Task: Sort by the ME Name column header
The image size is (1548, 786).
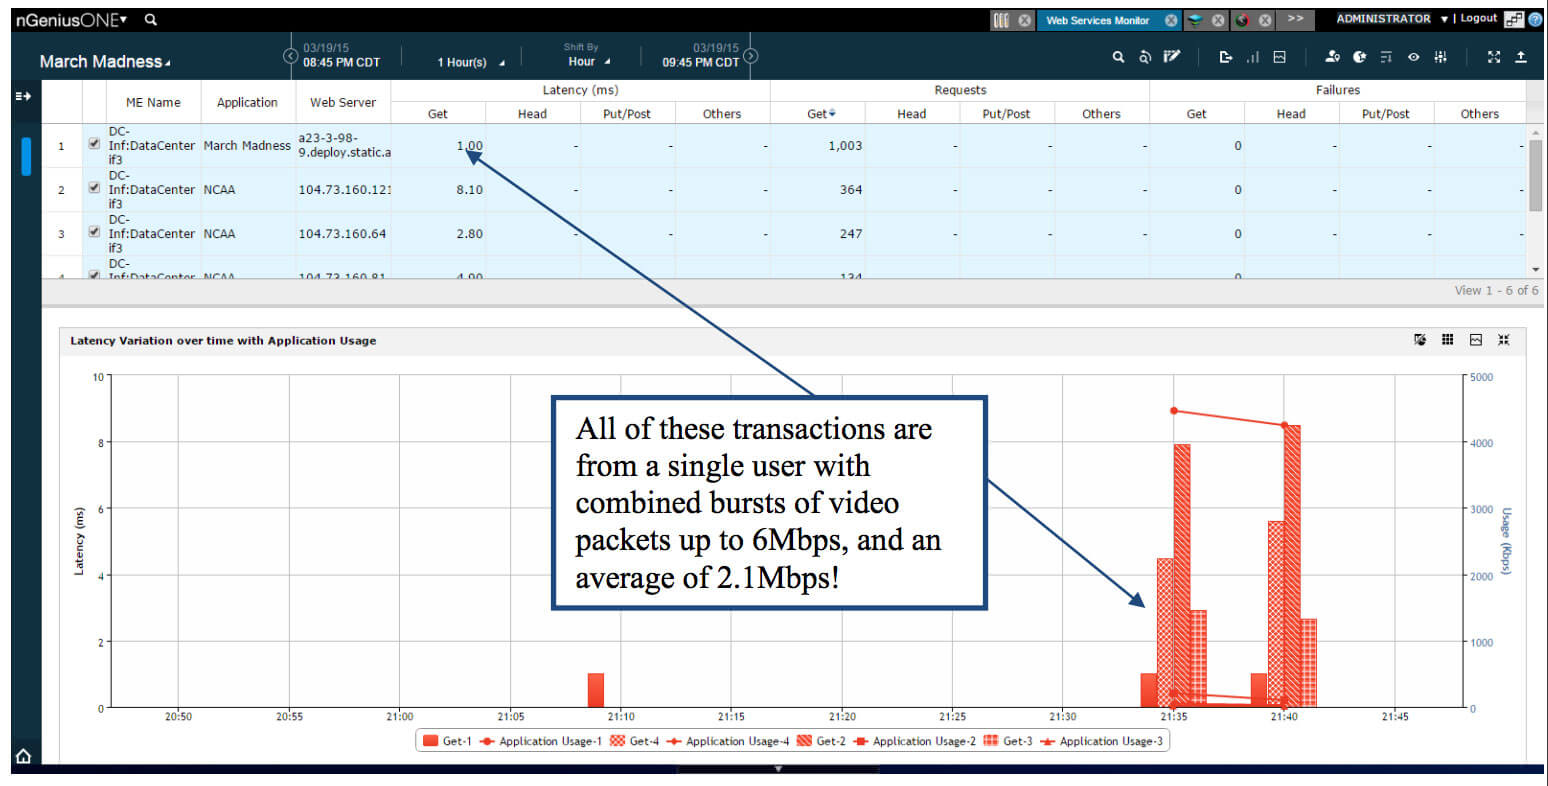Action: 153,102
